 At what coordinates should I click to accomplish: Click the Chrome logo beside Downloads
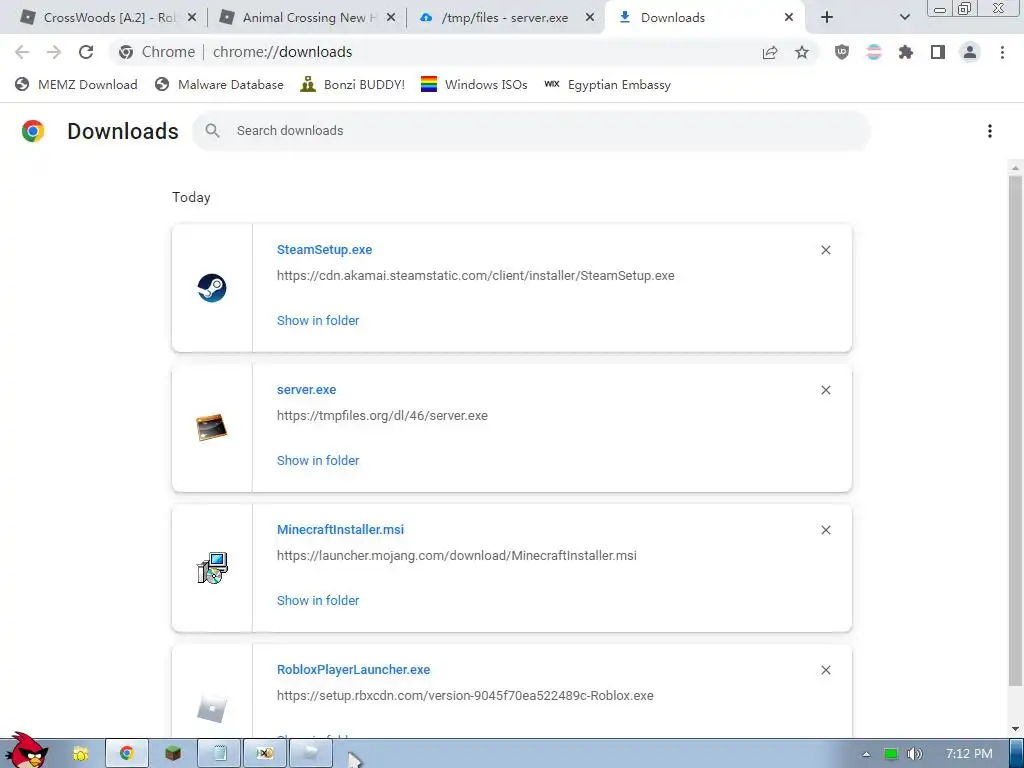tap(33, 131)
